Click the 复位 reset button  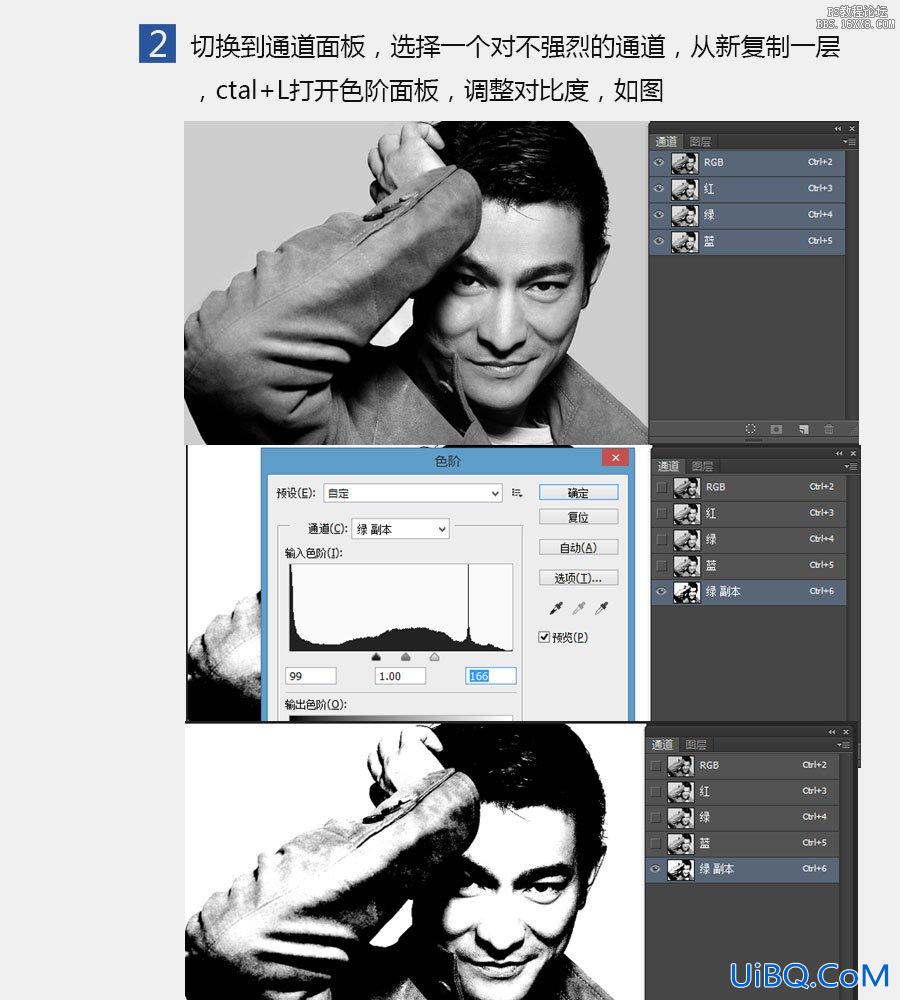(579, 517)
